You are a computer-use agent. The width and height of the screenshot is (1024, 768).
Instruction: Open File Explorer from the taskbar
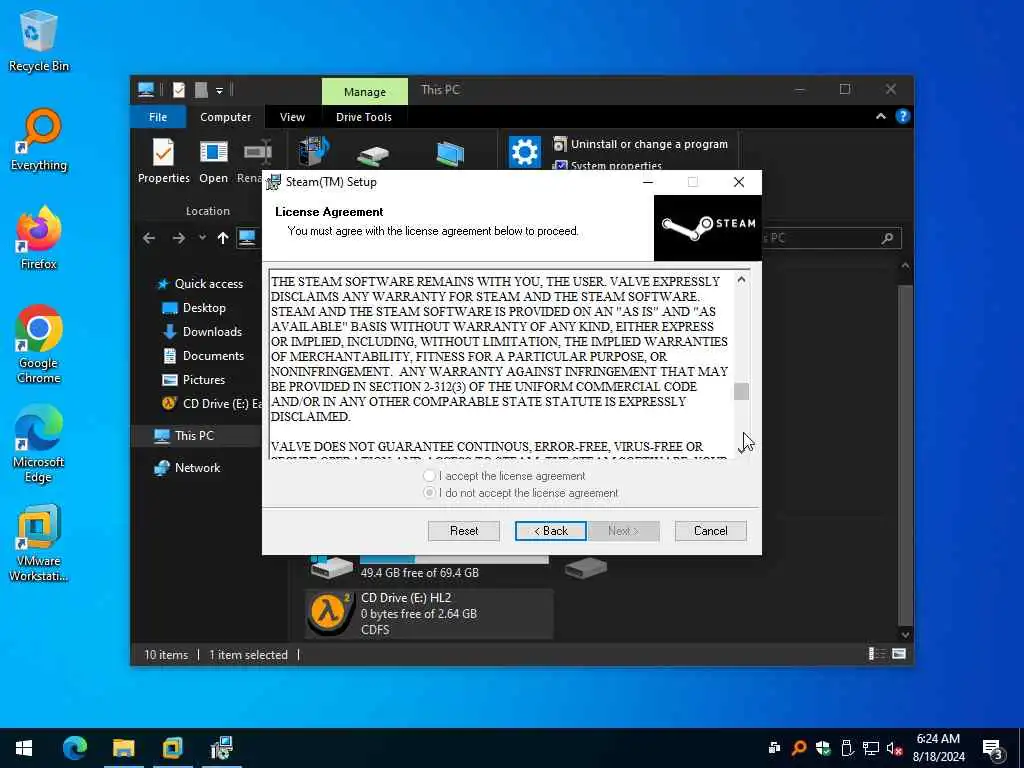tap(123, 748)
